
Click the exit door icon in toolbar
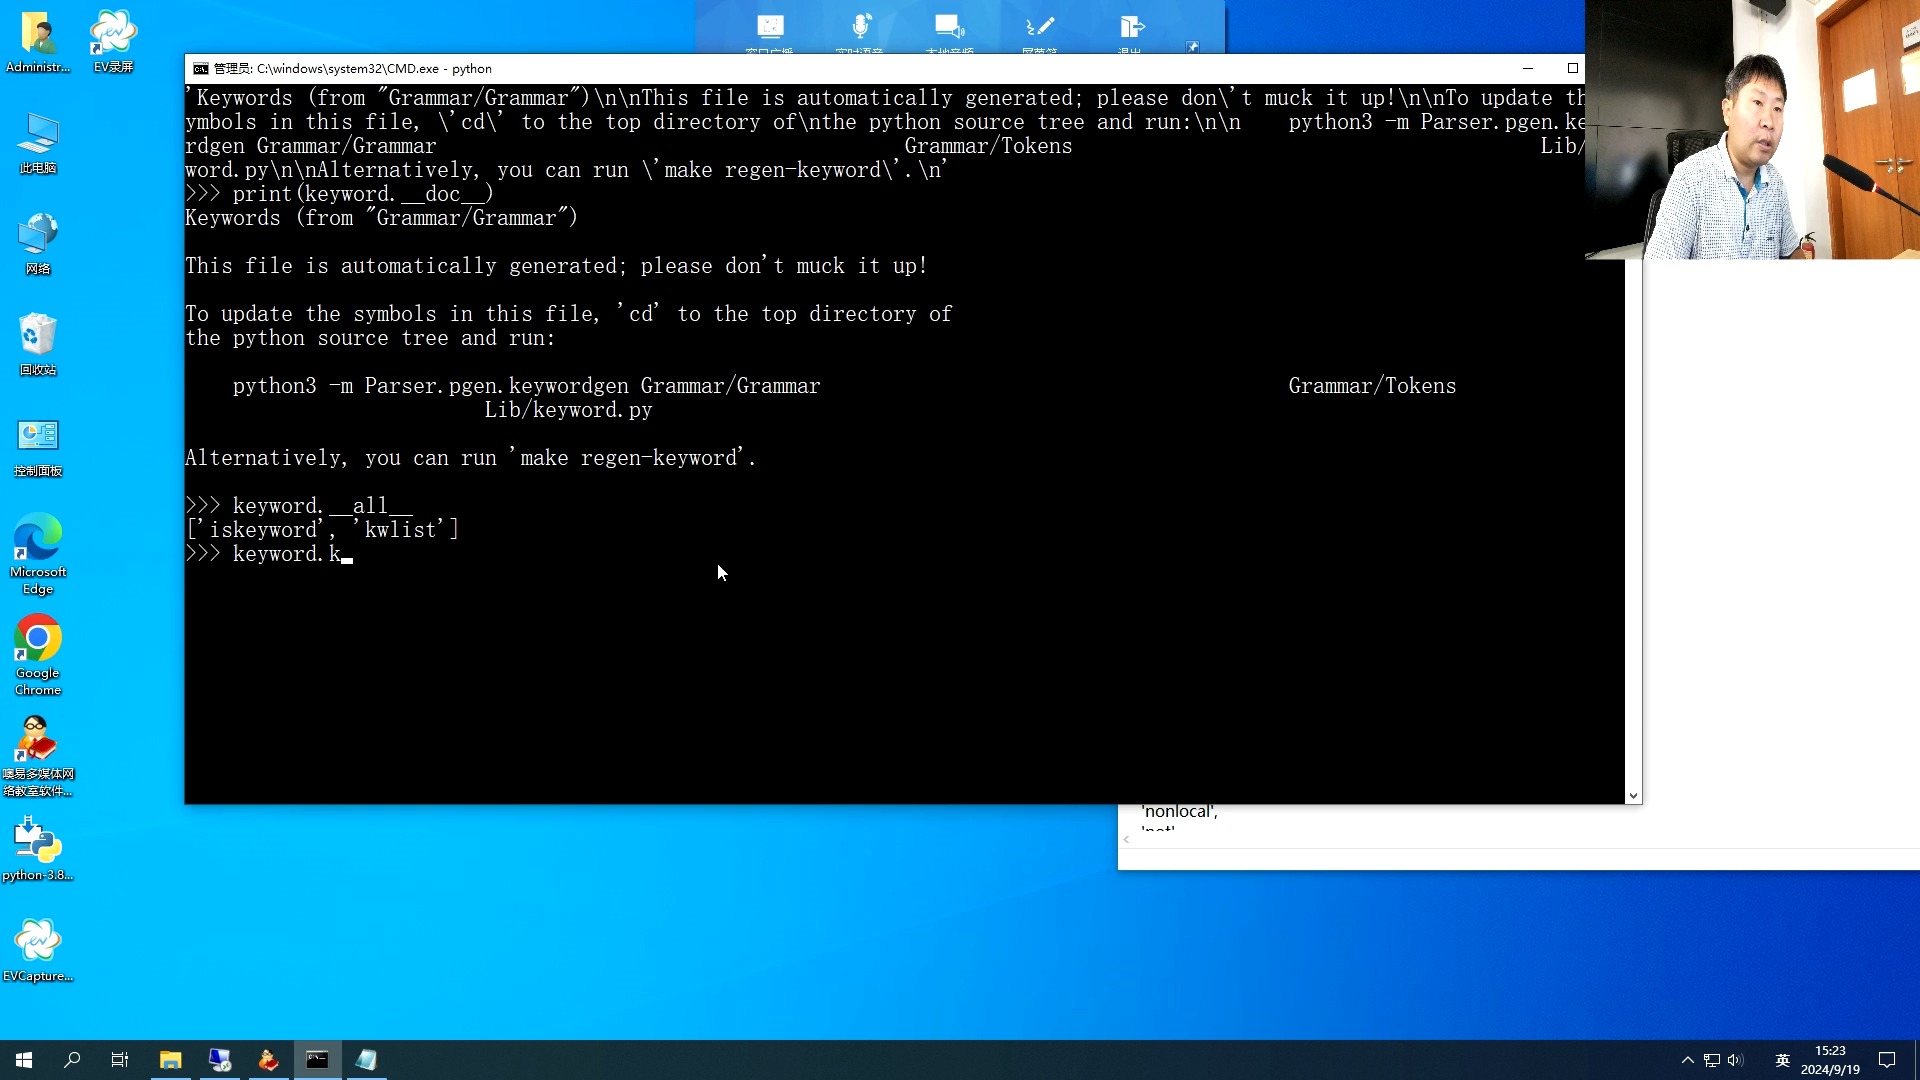1131,27
